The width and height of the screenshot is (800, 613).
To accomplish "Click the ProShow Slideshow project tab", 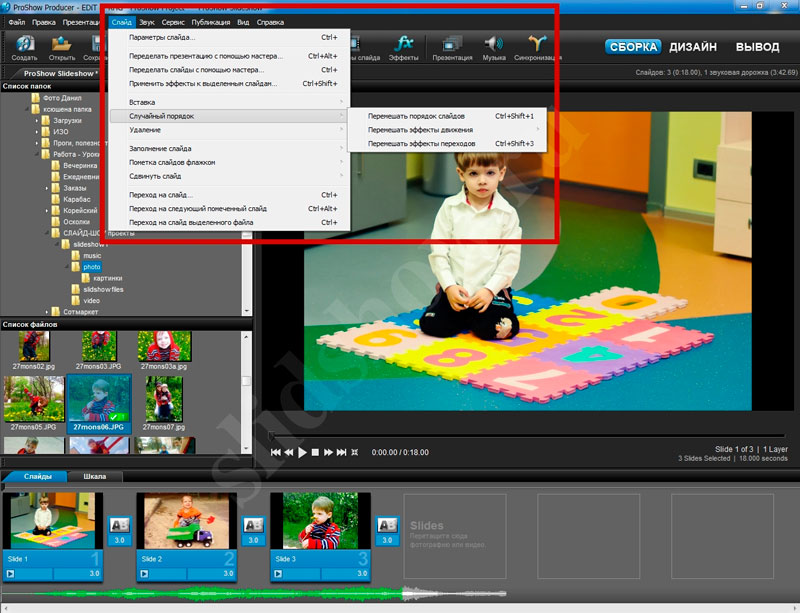I will point(60,73).
